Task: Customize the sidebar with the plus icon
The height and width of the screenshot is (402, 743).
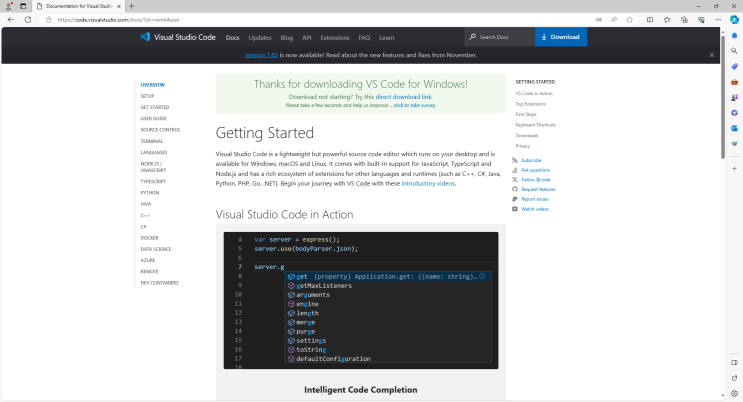Action: point(734,168)
